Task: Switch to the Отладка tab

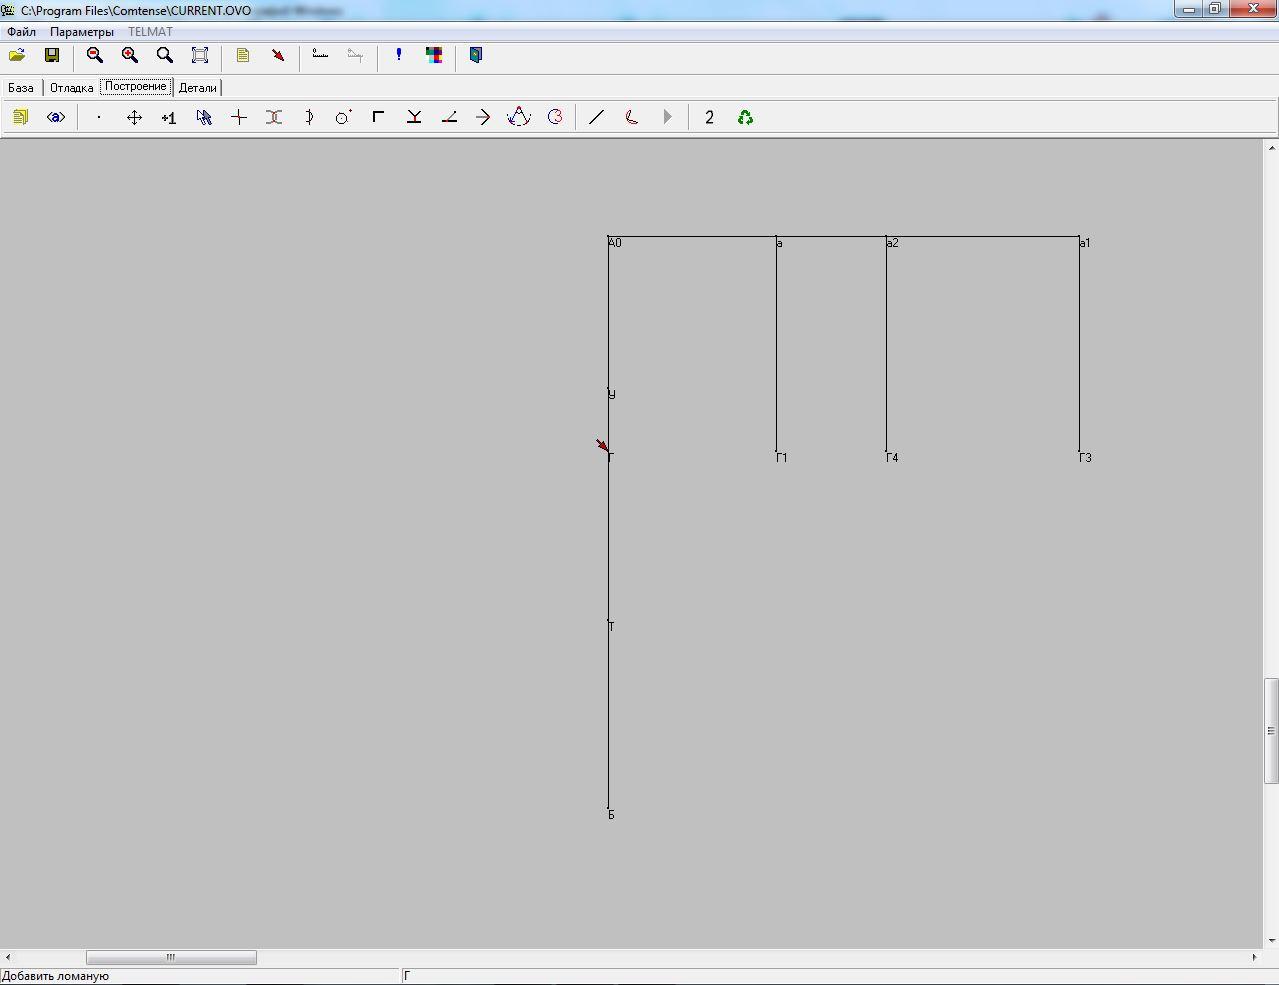Action: [x=72, y=88]
